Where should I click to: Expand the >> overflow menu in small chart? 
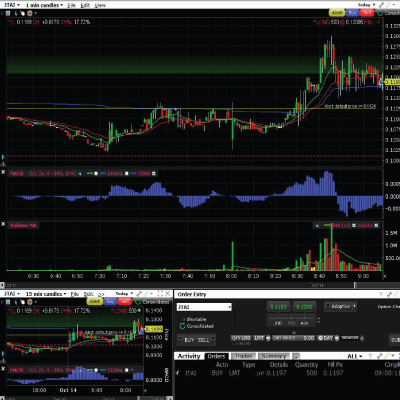(101, 294)
